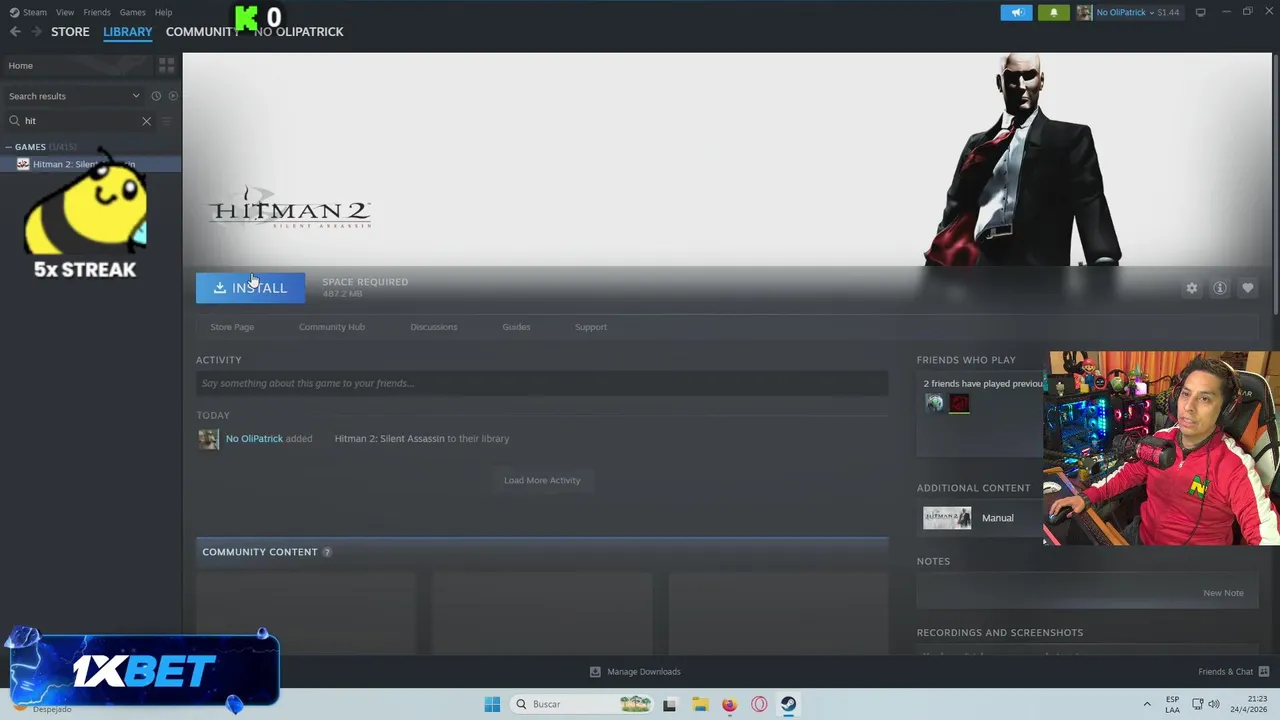View second red friend avatar
This screenshot has height=720, width=1280.
[x=959, y=403]
